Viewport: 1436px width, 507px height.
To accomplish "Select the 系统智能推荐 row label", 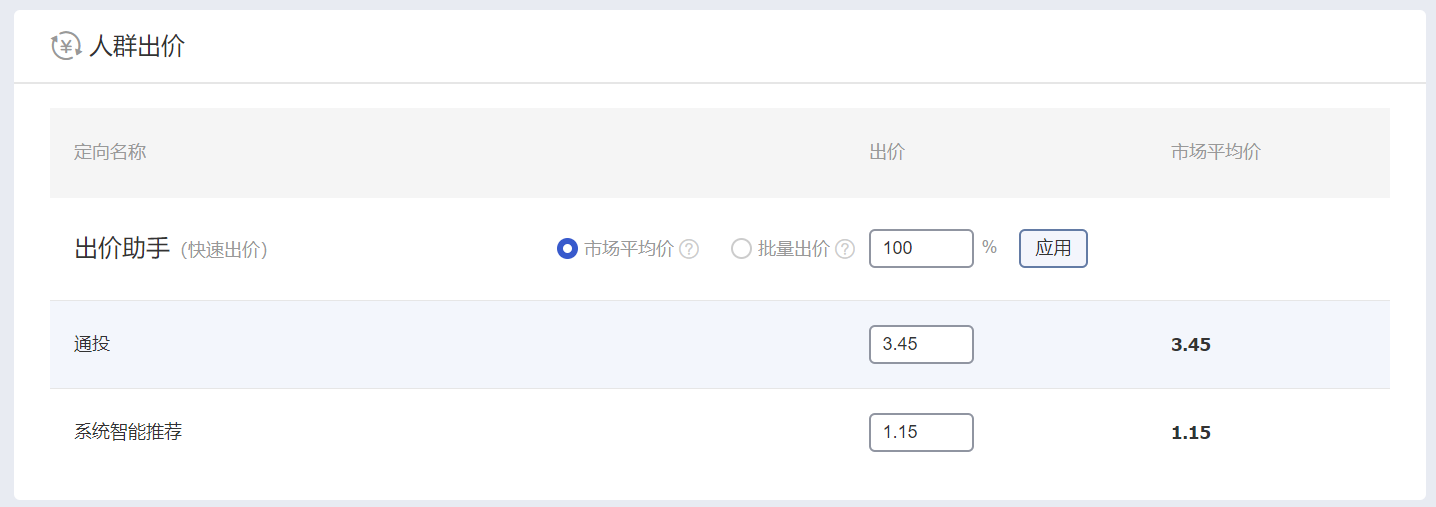I will (128, 432).
